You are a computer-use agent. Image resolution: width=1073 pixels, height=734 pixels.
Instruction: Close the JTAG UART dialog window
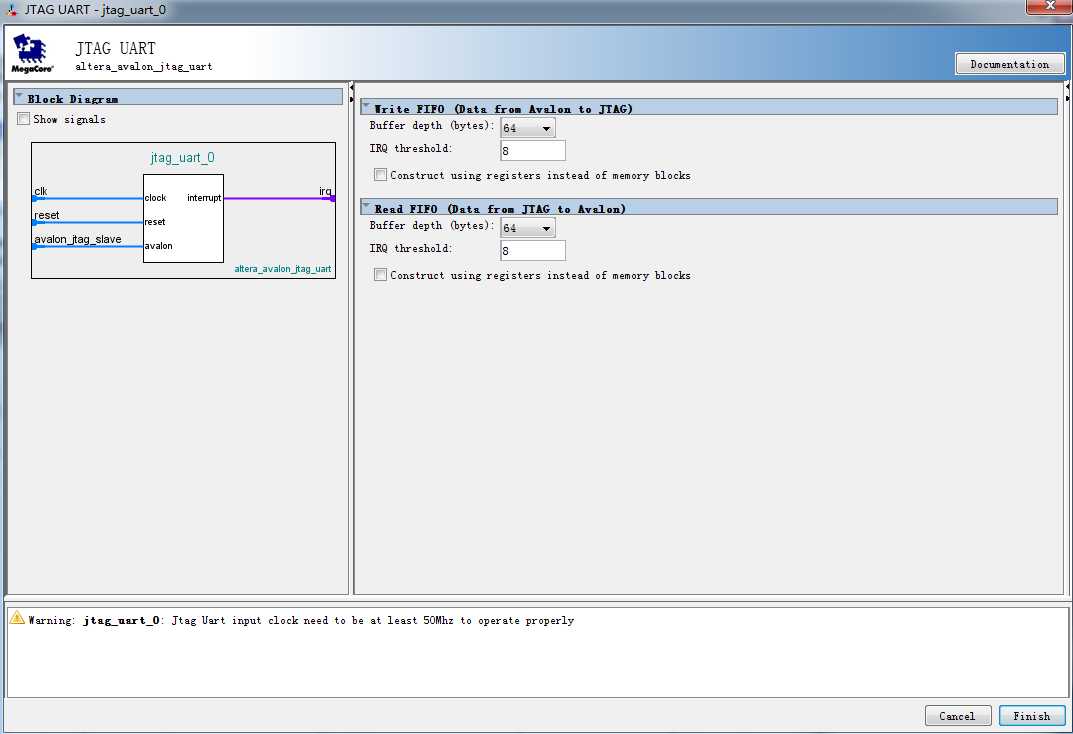pos(1049,6)
